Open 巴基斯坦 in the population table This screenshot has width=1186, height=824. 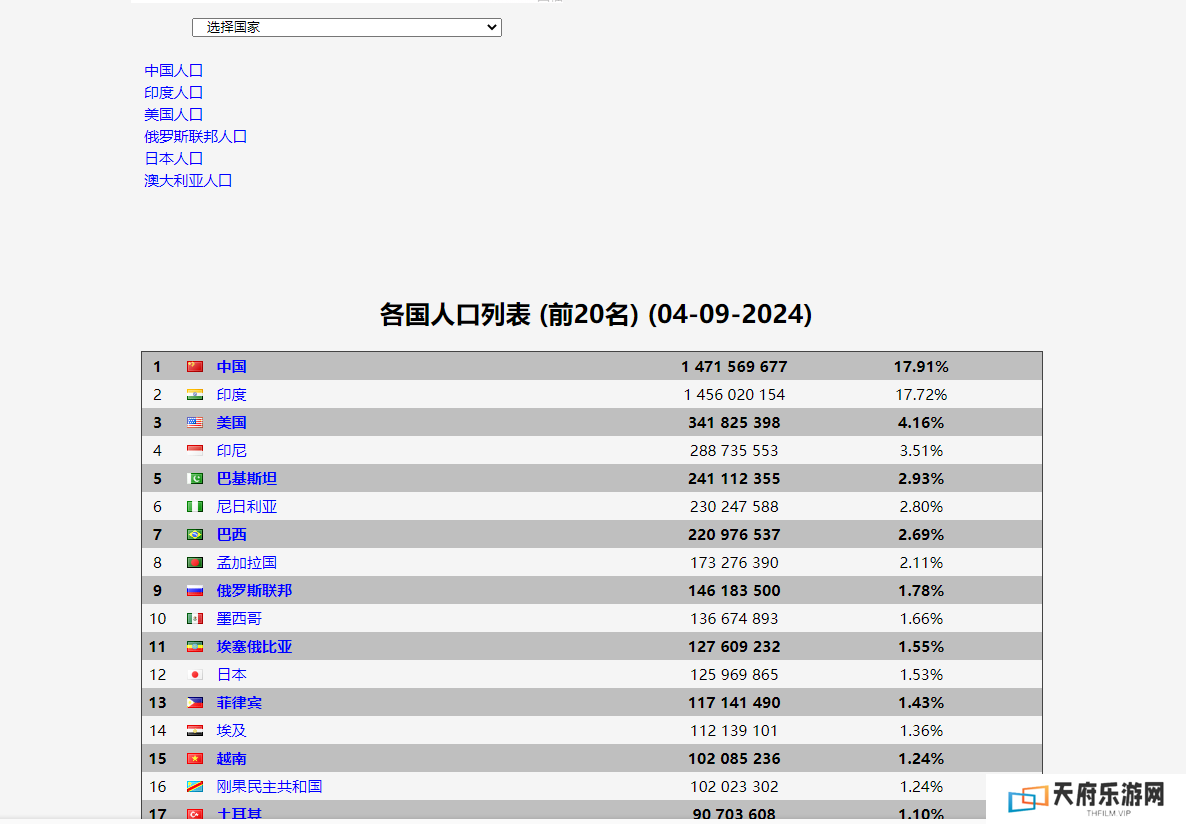tap(247, 478)
